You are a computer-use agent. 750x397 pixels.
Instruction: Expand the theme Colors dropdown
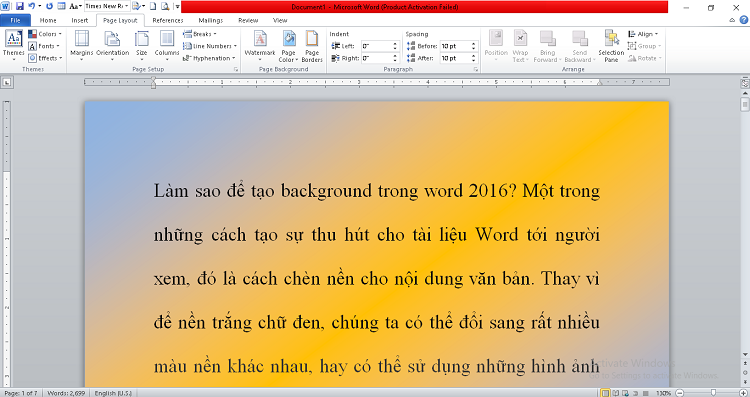click(x=45, y=34)
